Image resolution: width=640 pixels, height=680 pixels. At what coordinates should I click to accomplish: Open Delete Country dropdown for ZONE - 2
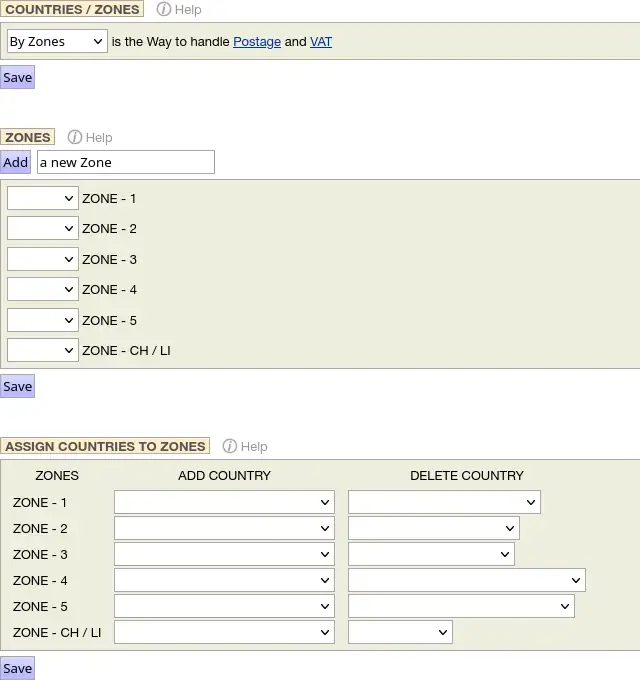click(433, 528)
